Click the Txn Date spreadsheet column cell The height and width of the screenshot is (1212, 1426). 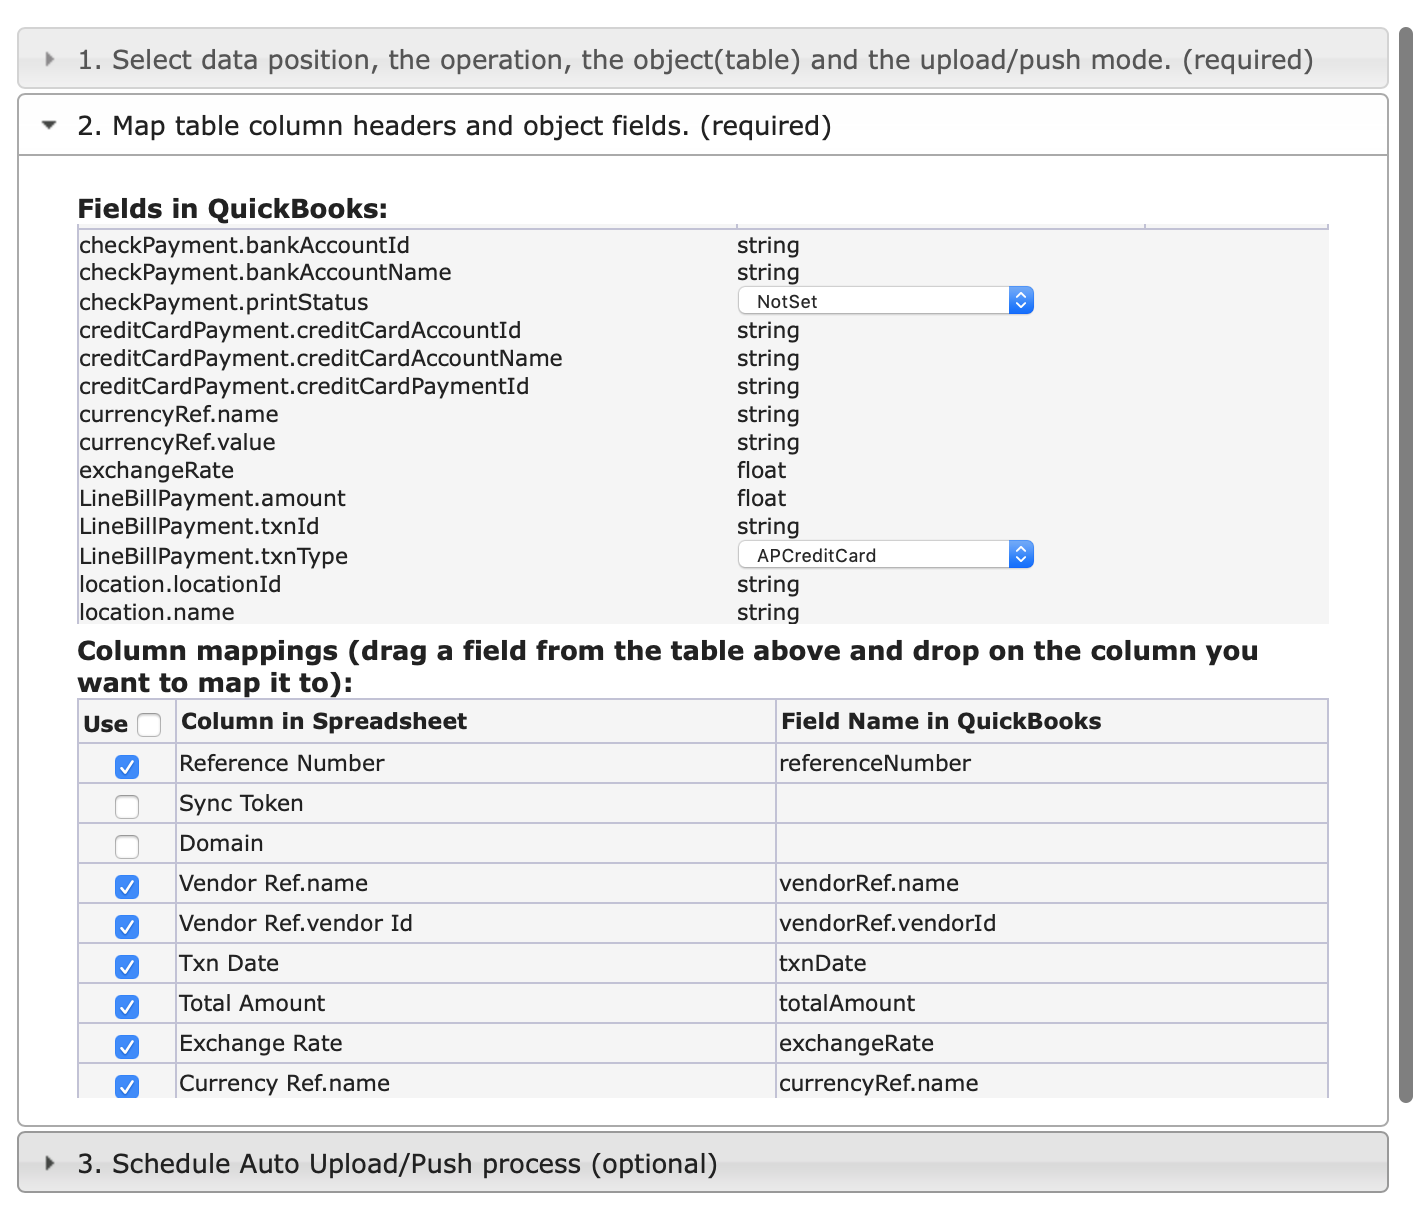click(476, 963)
